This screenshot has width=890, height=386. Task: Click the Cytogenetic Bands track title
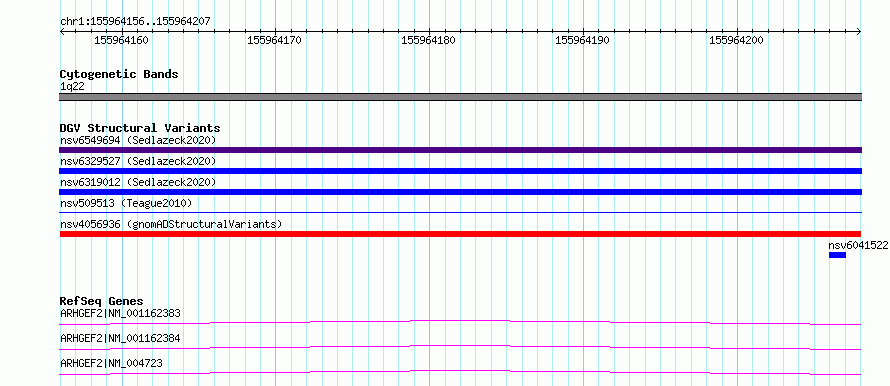(x=119, y=74)
